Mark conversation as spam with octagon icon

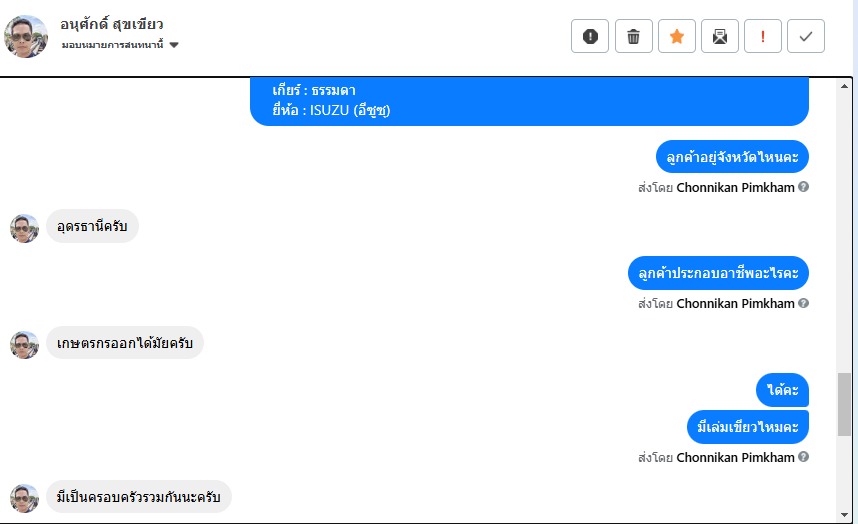point(590,37)
